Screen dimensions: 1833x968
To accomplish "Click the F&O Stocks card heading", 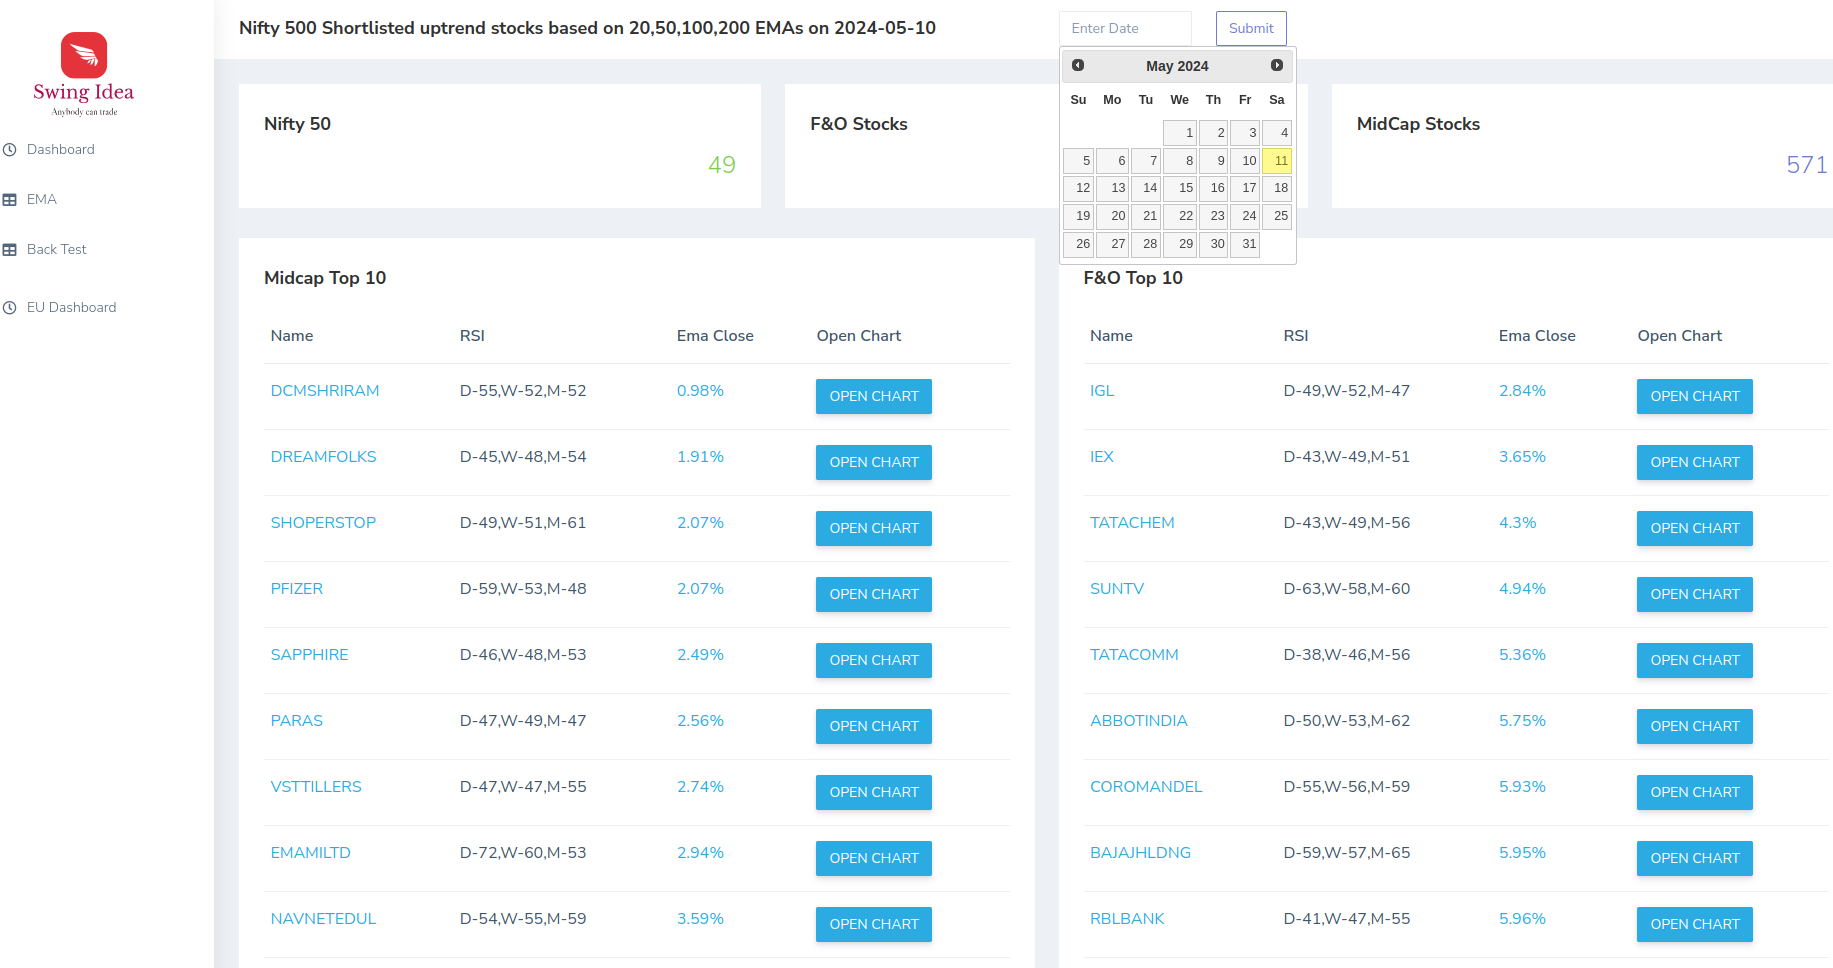I will click(859, 124).
